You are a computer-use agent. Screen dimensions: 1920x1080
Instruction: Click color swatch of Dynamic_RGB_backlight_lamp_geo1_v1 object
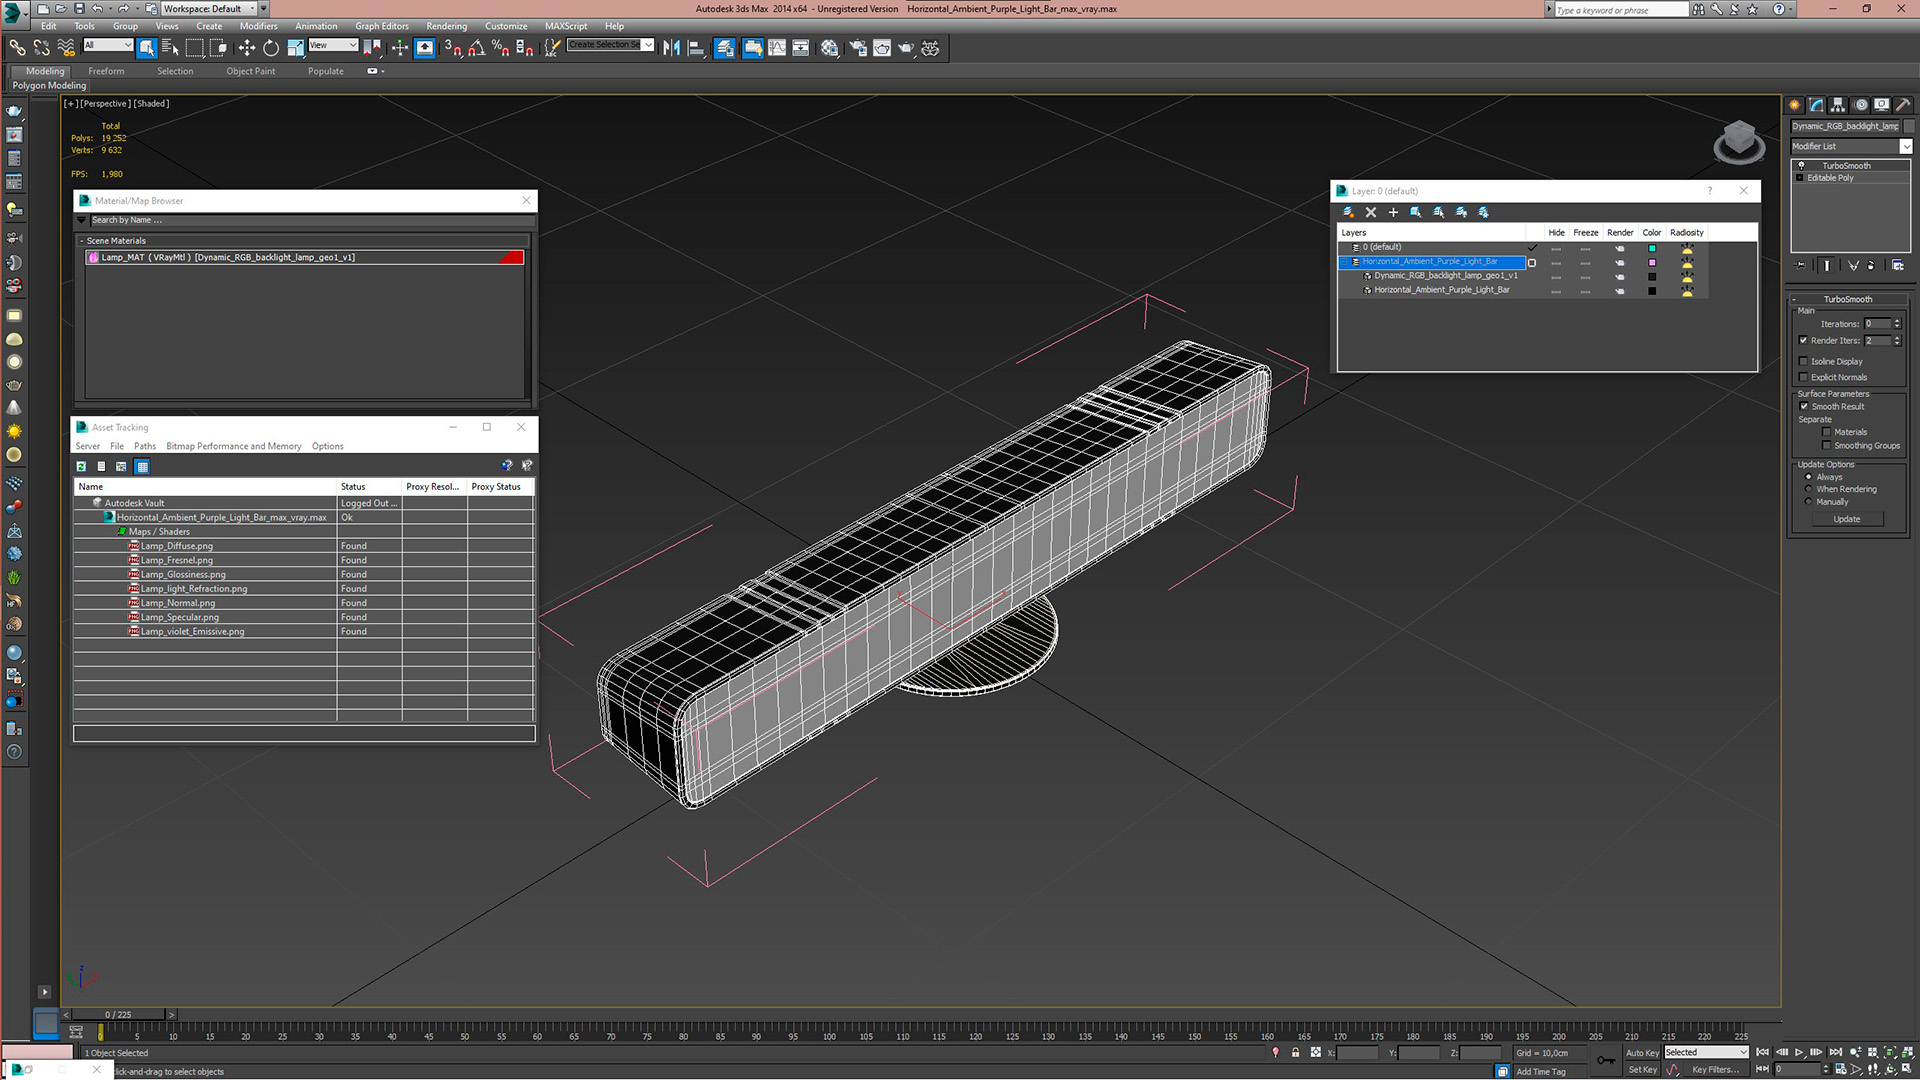tap(1652, 276)
